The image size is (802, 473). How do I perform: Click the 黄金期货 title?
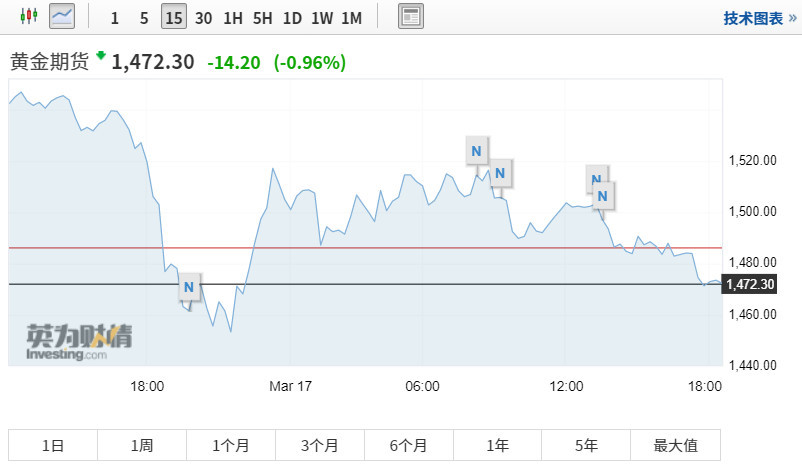pyautogui.click(x=49, y=61)
